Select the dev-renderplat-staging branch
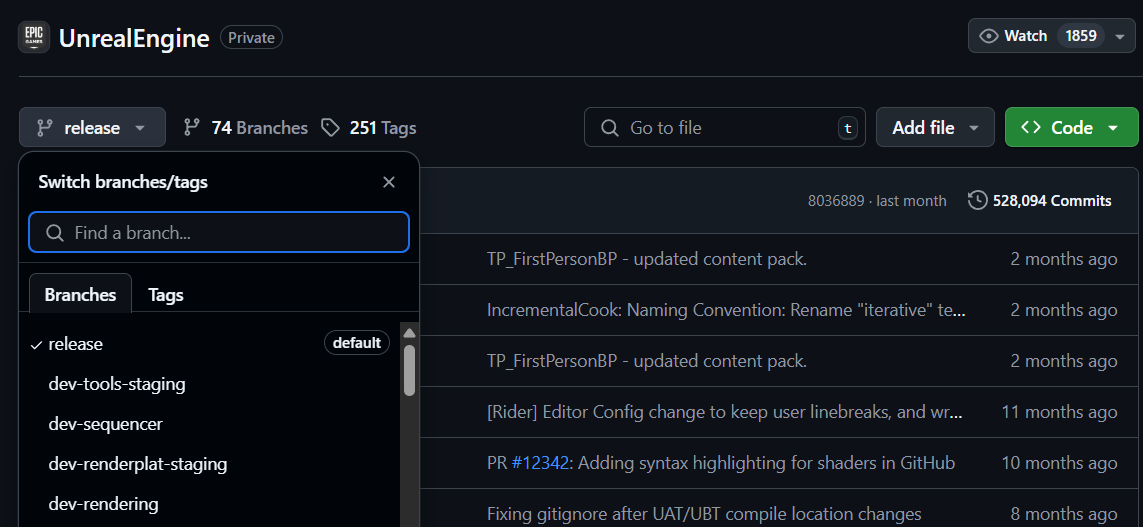Screen dimensions: 1143x527 click(x=209, y=464)
